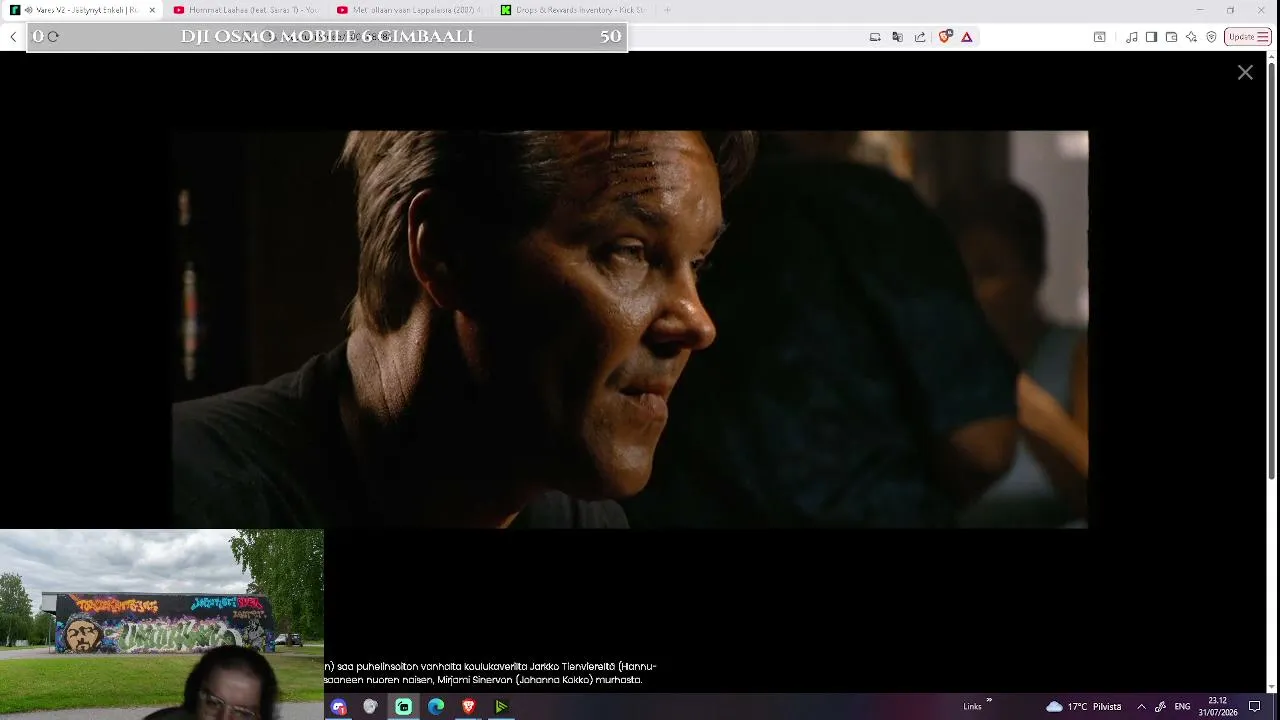Click the translate page icon
Screen dimensions: 1280x720
pos(897,37)
